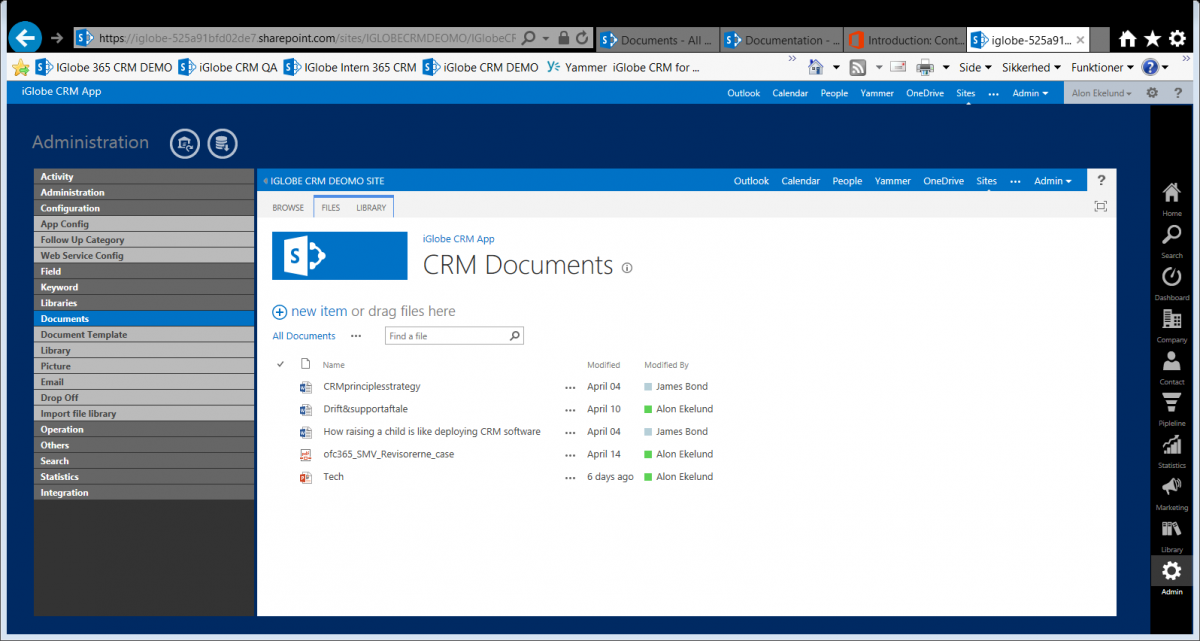1200x641 pixels.
Task: Click the RSS feeds icon in command bar
Action: tap(858, 68)
